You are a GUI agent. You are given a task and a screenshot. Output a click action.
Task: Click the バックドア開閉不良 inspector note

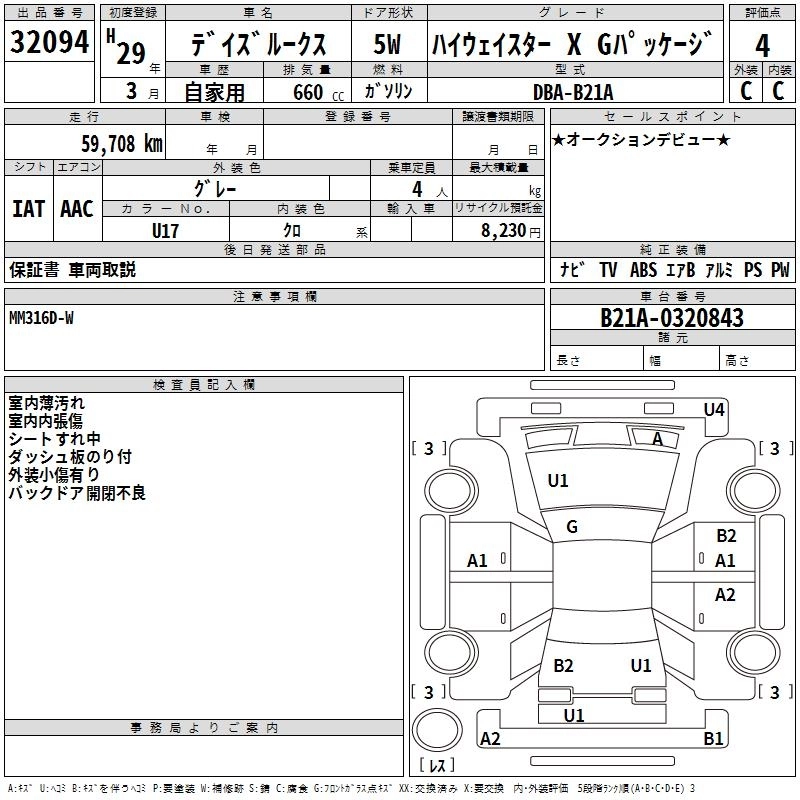77,493
